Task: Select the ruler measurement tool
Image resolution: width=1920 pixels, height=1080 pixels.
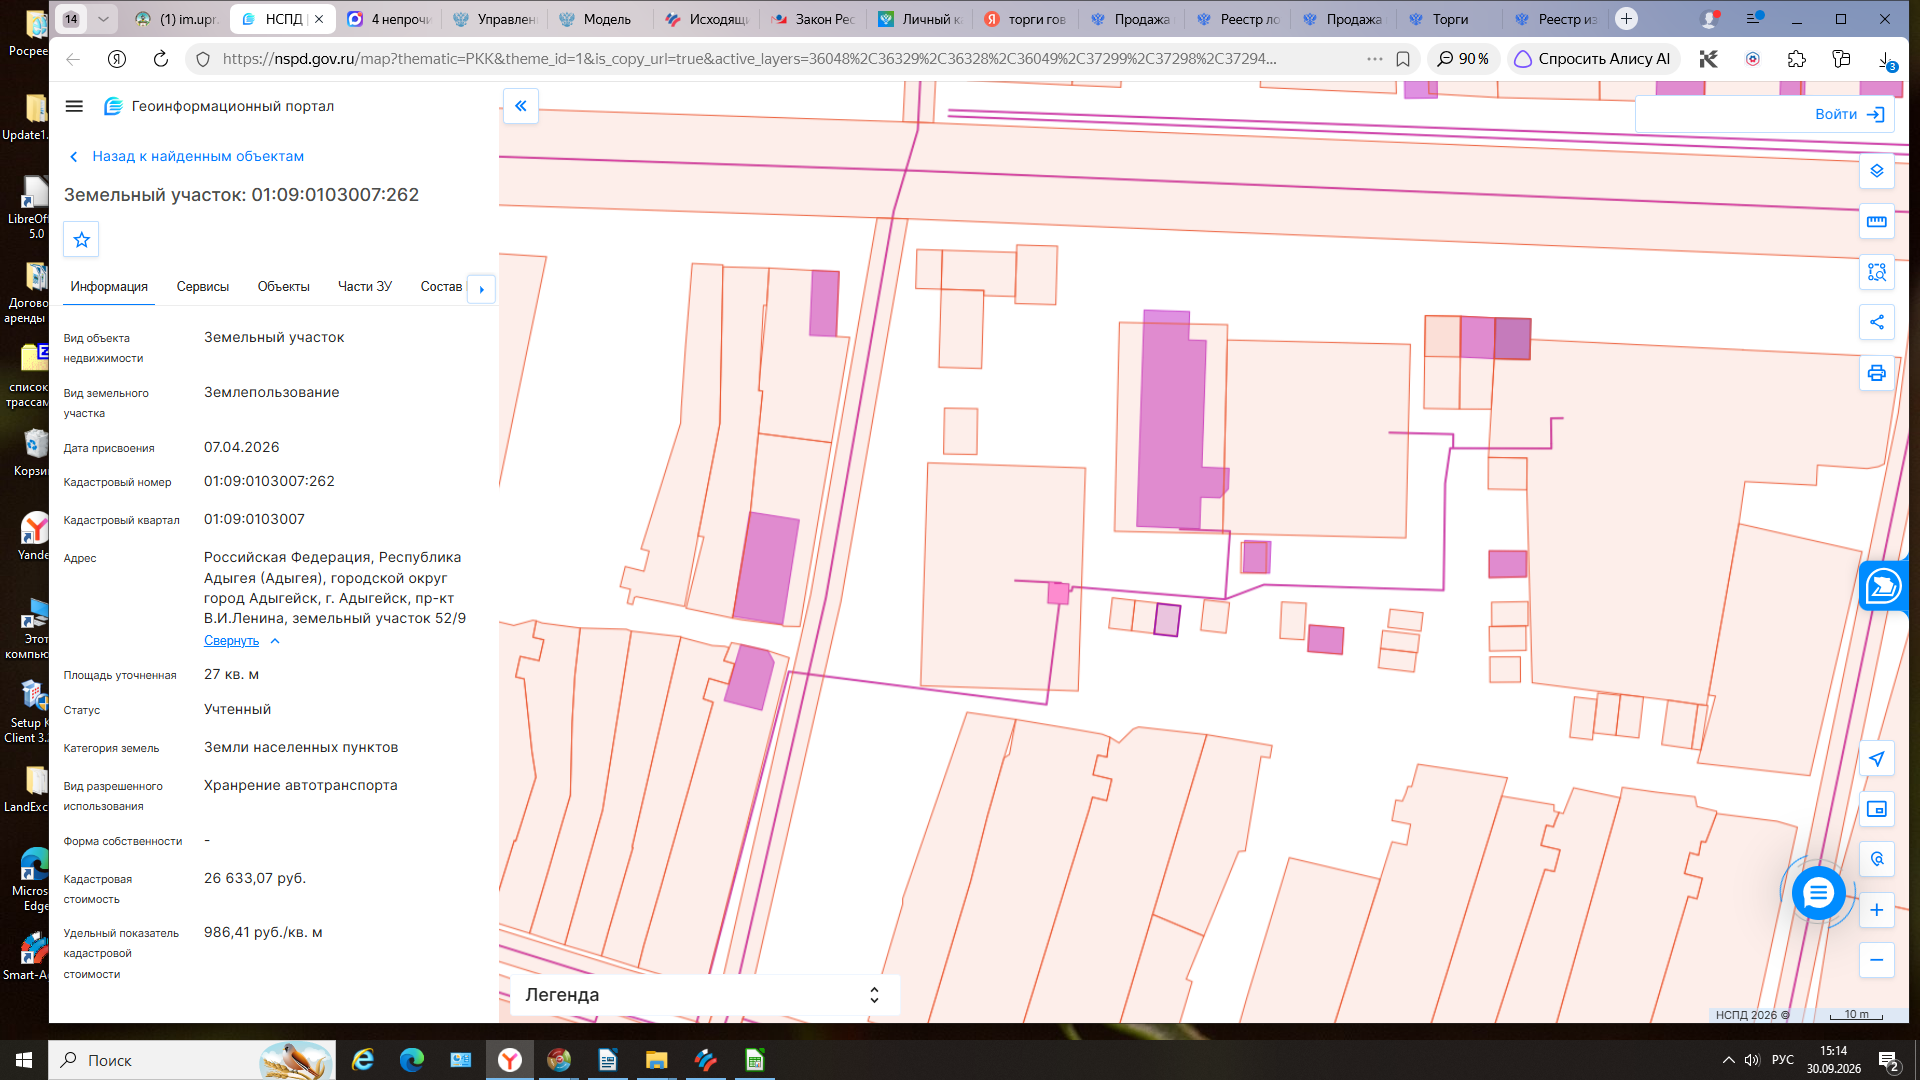Action: pyautogui.click(x=1877, y=221)
